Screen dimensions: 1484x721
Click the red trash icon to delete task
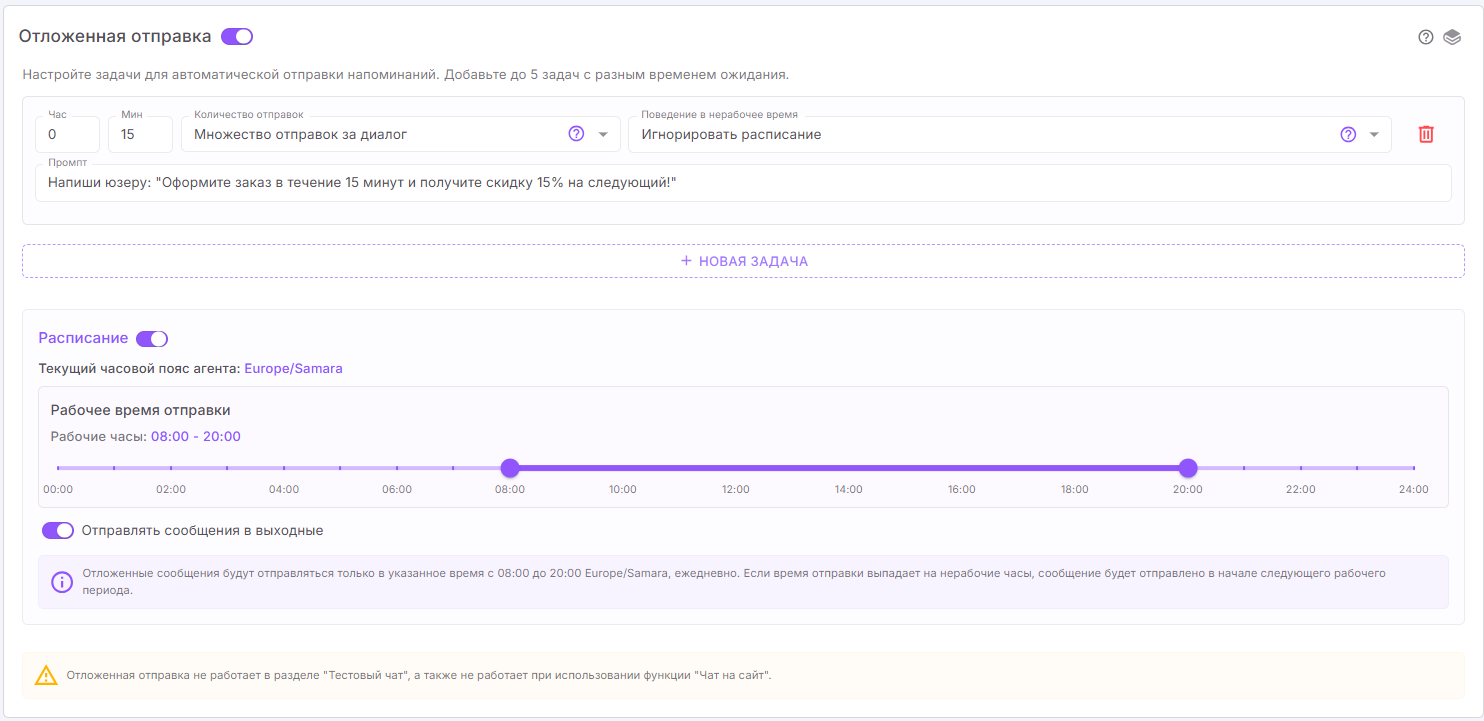[x=1426, y=134]
